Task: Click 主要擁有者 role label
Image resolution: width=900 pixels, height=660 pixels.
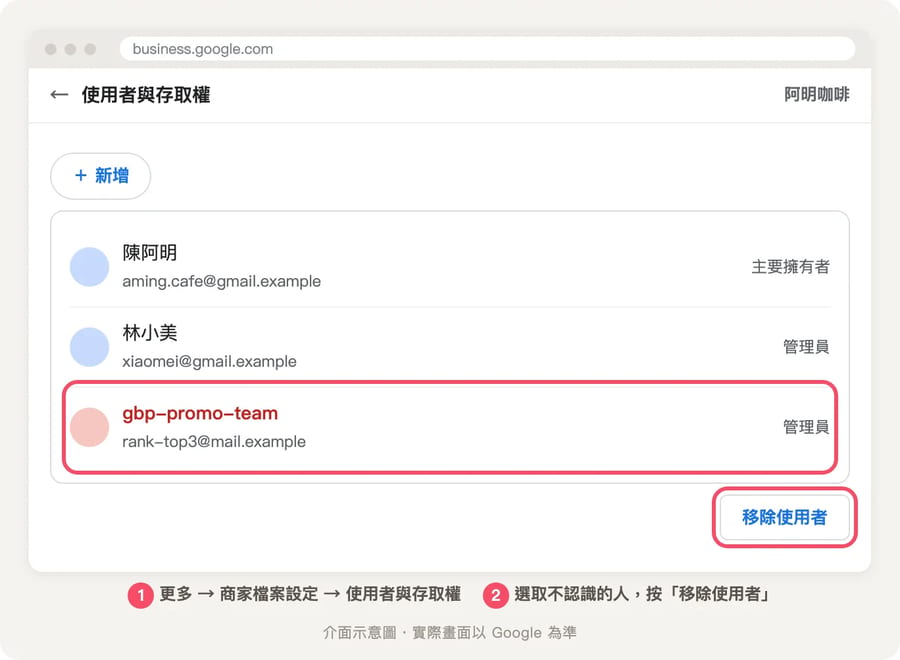Action: (x=790, y=267)
